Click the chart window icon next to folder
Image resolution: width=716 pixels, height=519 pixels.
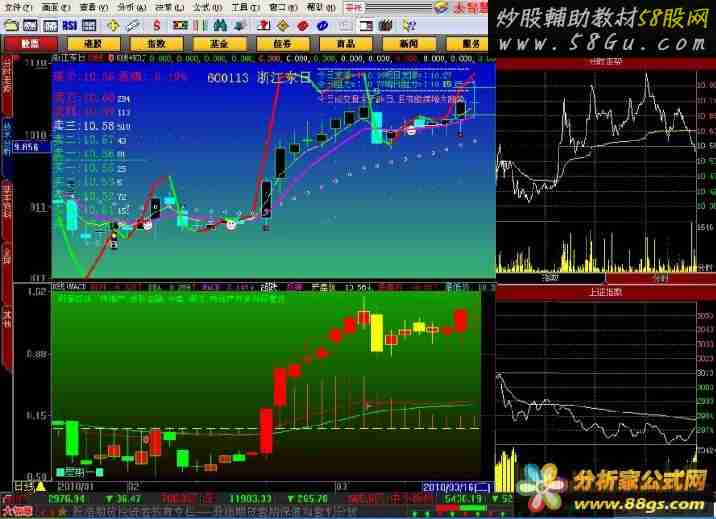coord(31,26)
